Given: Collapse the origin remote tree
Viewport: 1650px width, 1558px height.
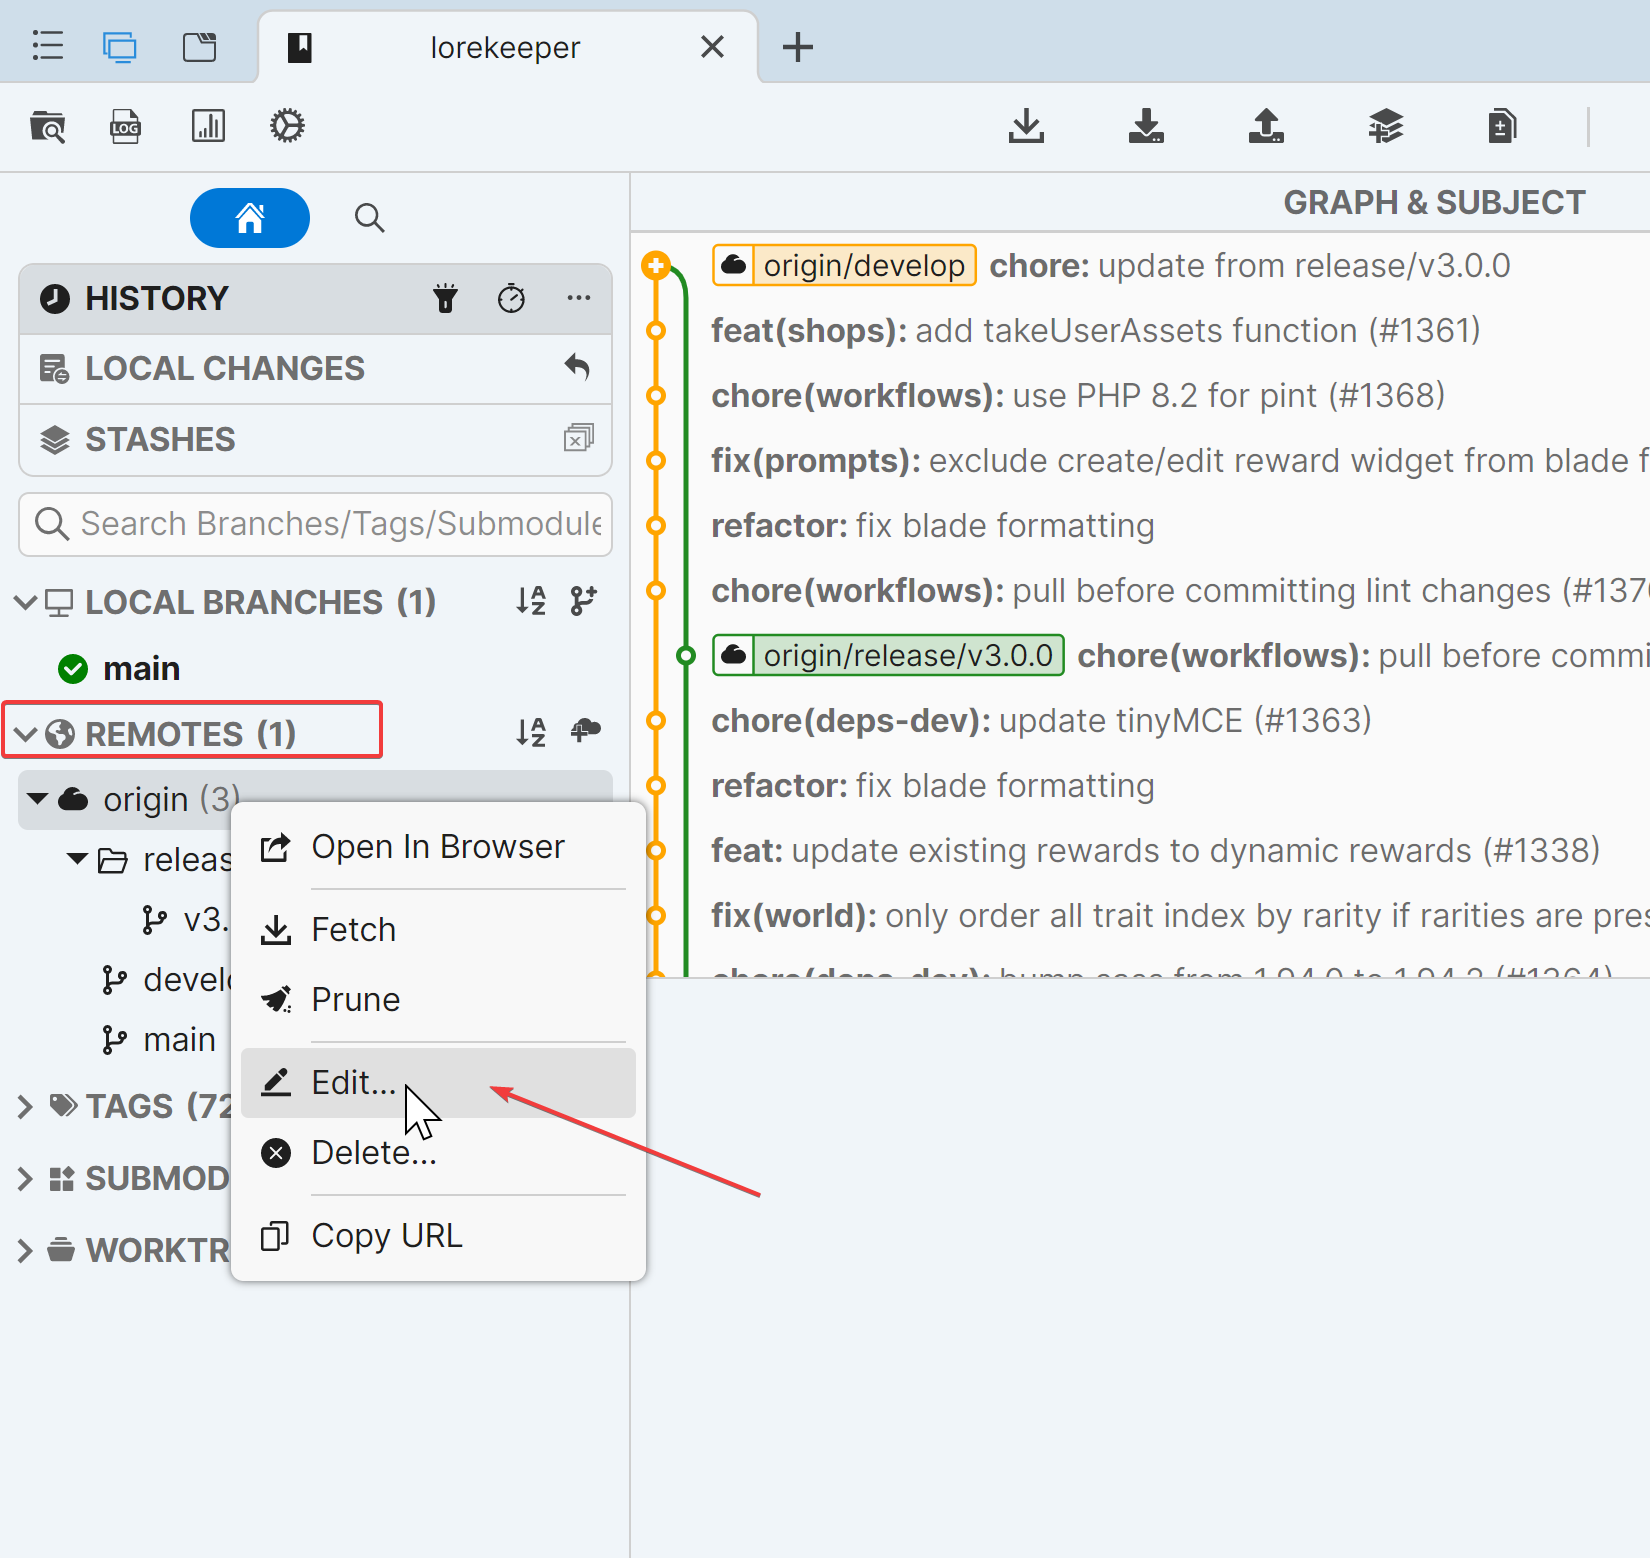Looking at the screenshot, I should click(38, 799).
